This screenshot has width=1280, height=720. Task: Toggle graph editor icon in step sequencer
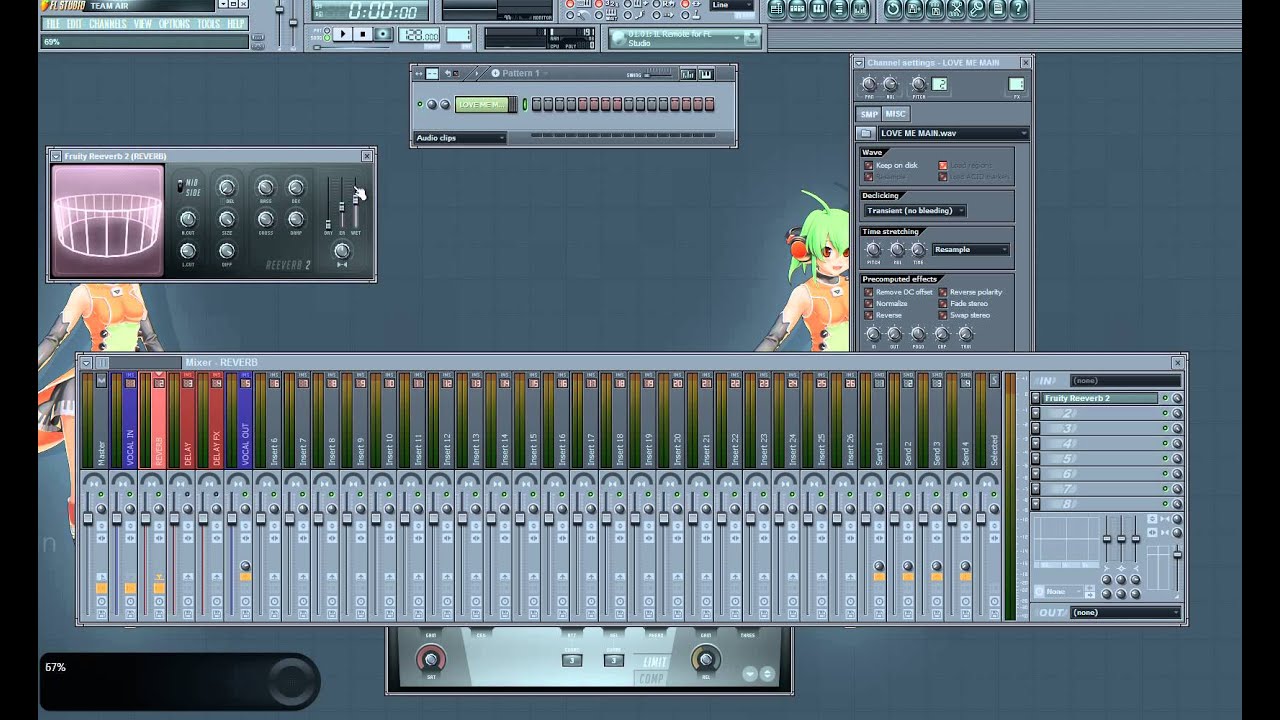688,74
